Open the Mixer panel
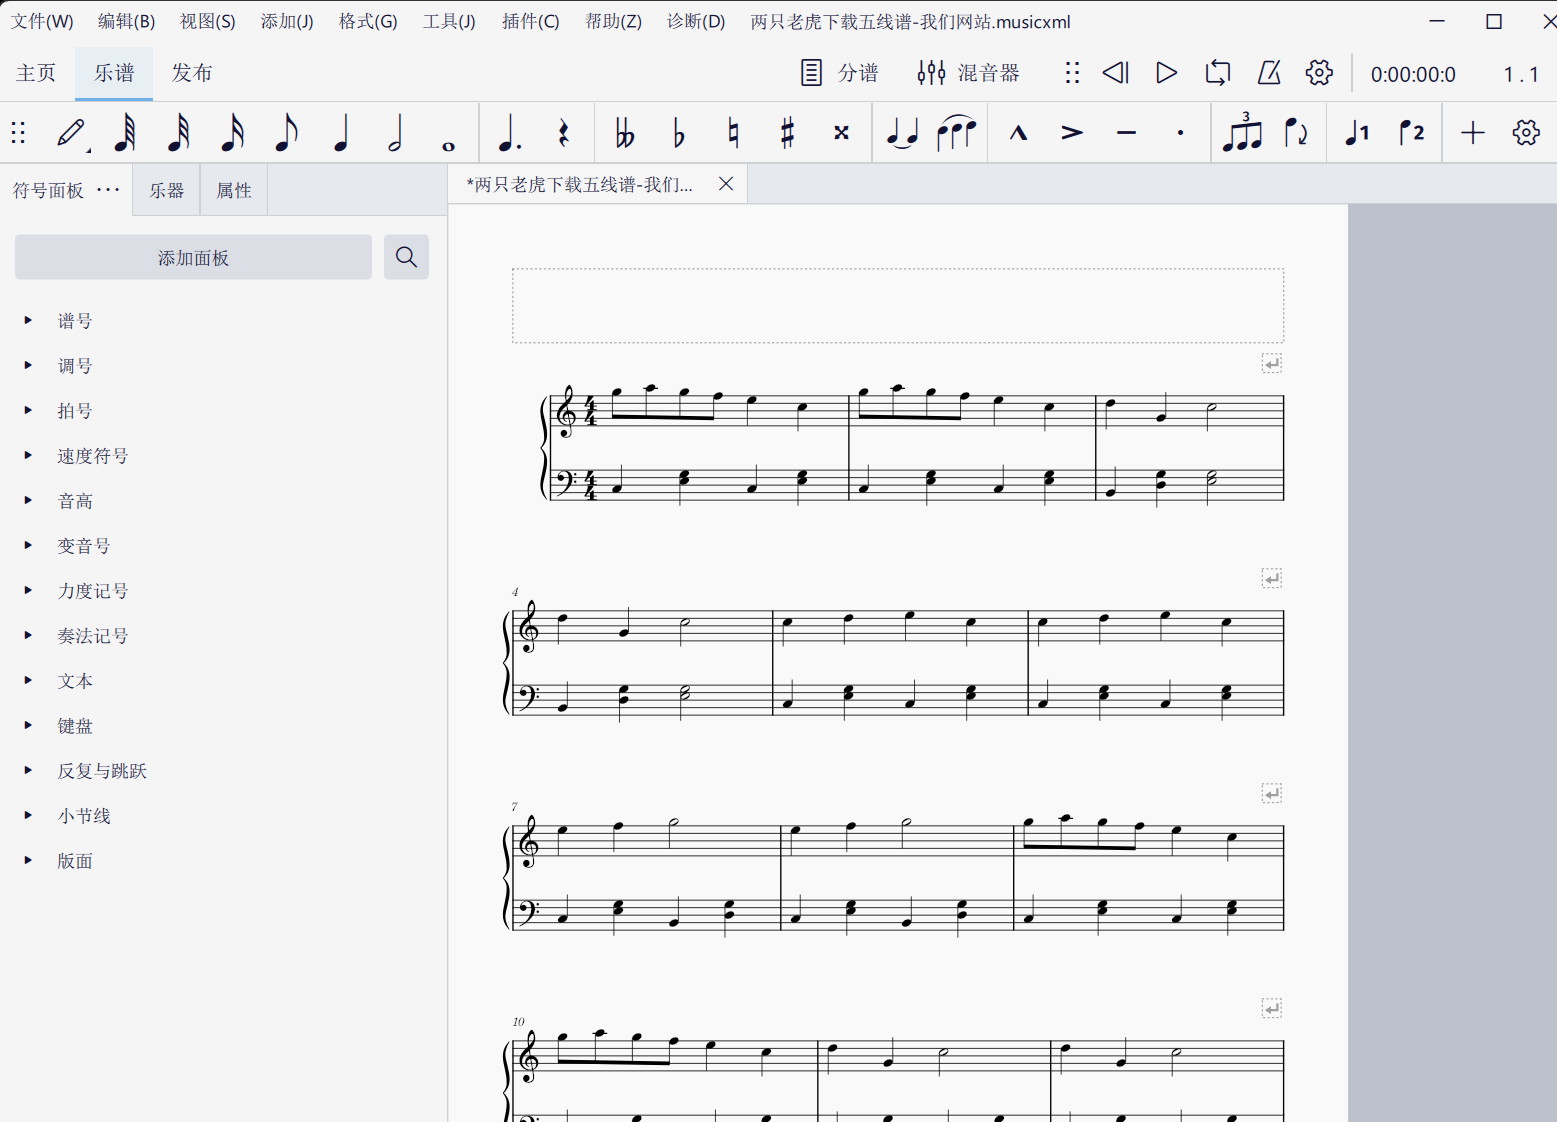This screenshot has width=1557, height=1122. tap(968, 73)
